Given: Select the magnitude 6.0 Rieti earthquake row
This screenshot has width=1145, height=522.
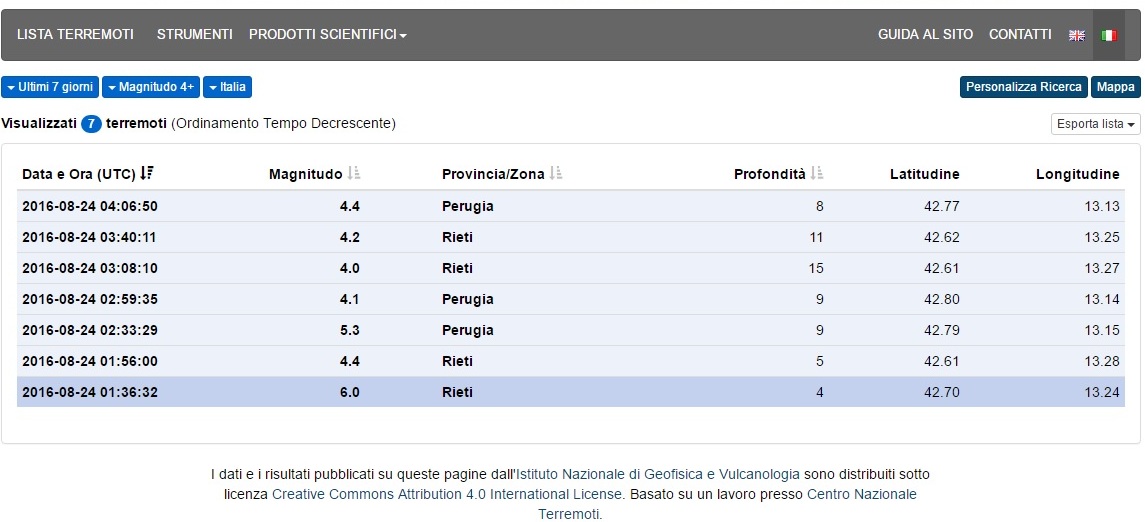Looking at the screenshot, I should point(570,392).
